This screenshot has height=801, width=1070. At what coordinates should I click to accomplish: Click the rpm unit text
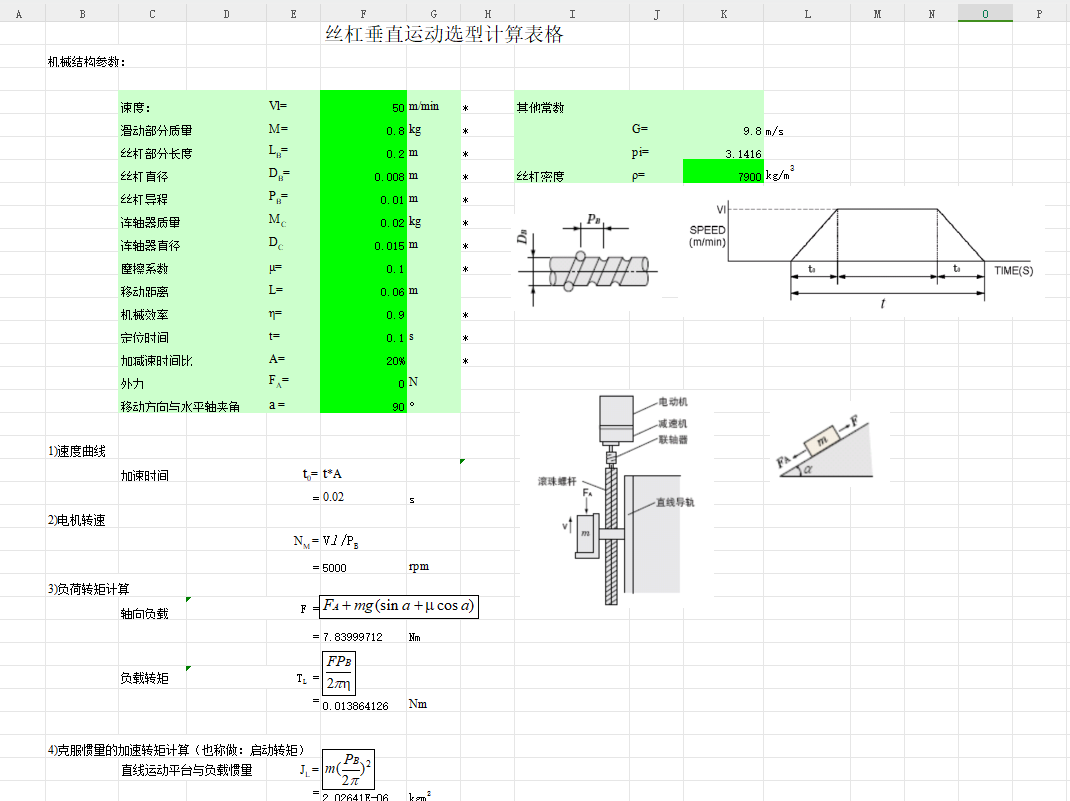point(418,566)
